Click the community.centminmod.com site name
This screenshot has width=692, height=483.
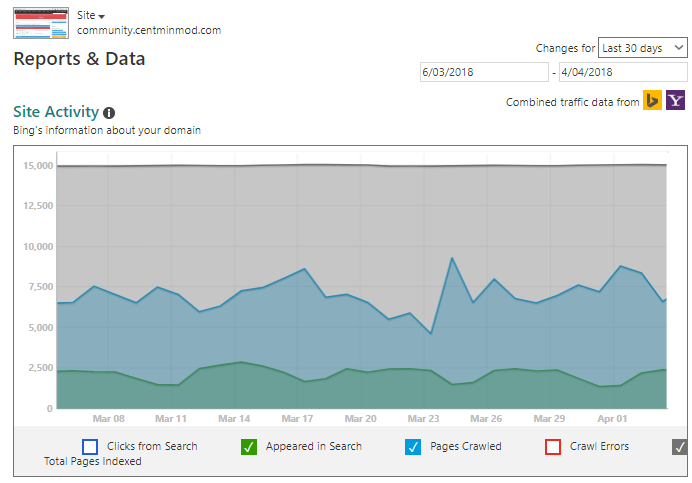149,30
